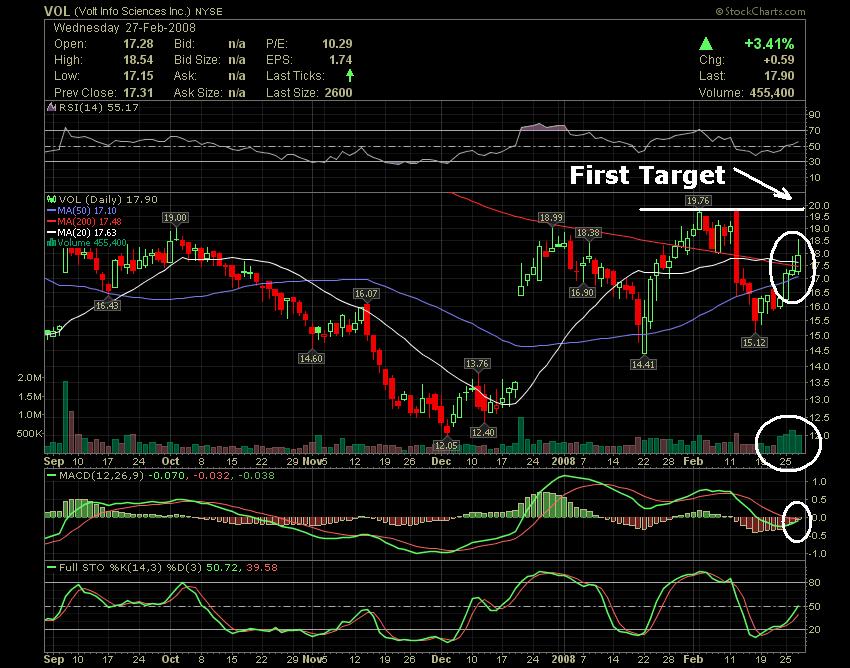Image resolution: width=850 pixels, height=668 pixels.
Task: Click the 15.12 low price label
Action: pyautogui.click(x=755, y=342)
